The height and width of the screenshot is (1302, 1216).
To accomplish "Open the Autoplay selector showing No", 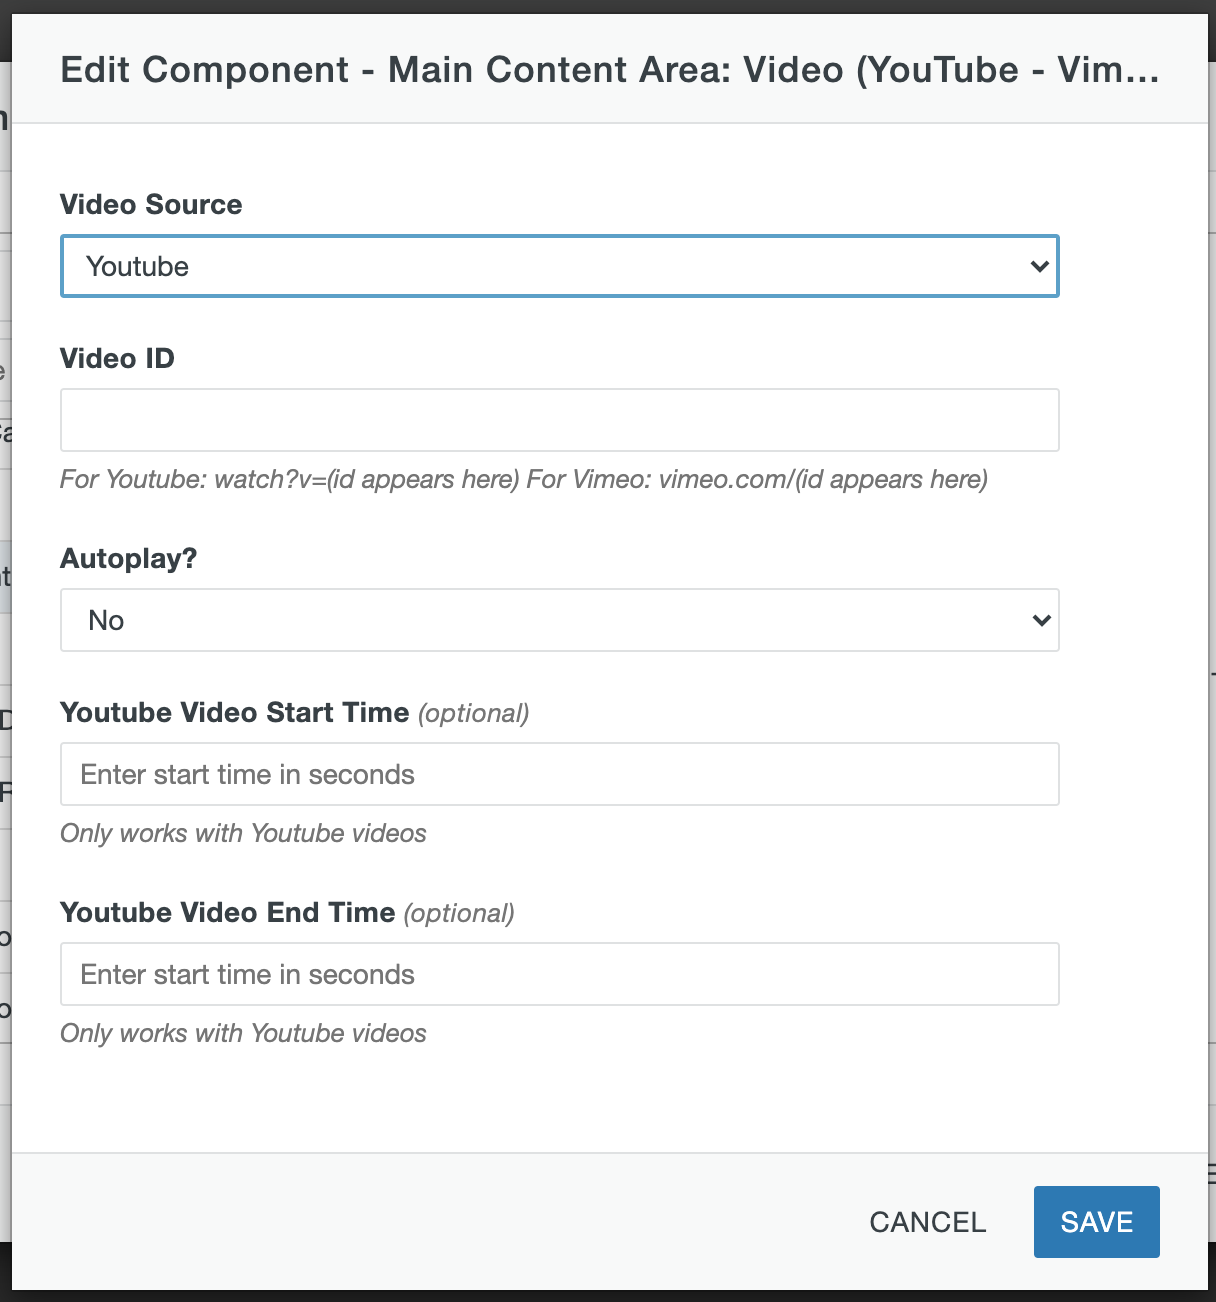I will pos(559,620).
